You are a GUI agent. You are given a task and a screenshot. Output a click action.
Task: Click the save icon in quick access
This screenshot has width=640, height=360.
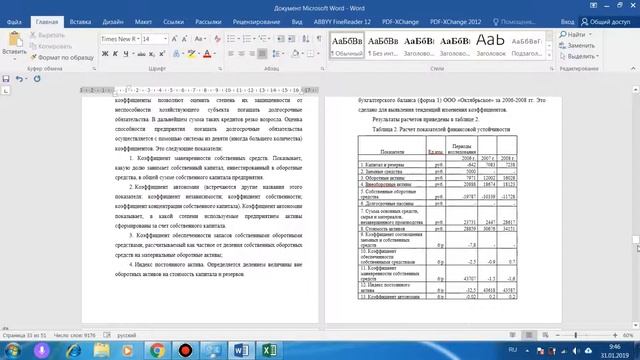[x=6, y=79]
